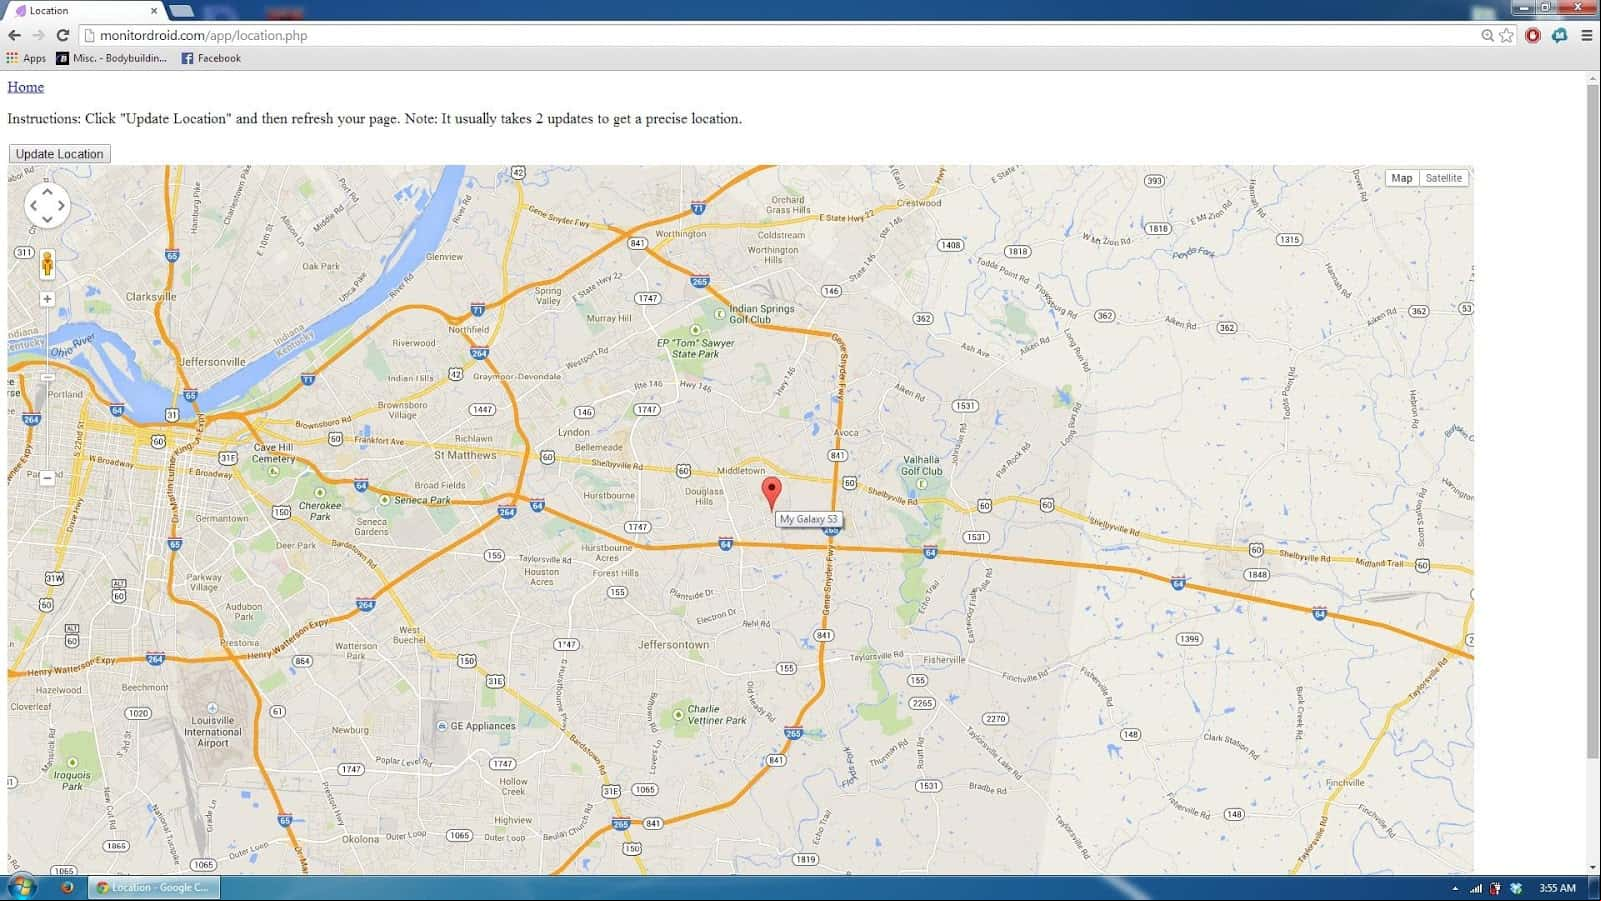Reload the current page
This screenshot has width=1601, height=901.
62,35
